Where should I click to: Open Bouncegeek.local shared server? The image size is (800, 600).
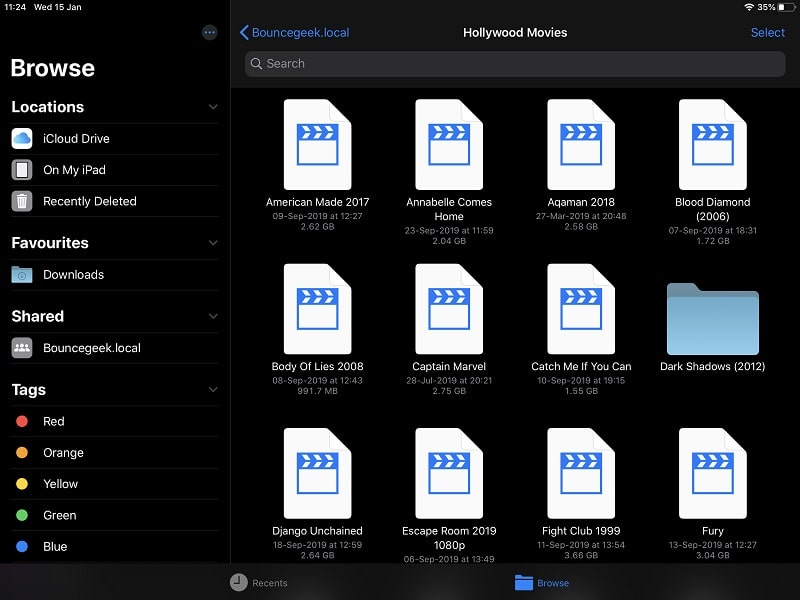click(x=115, y=348)
